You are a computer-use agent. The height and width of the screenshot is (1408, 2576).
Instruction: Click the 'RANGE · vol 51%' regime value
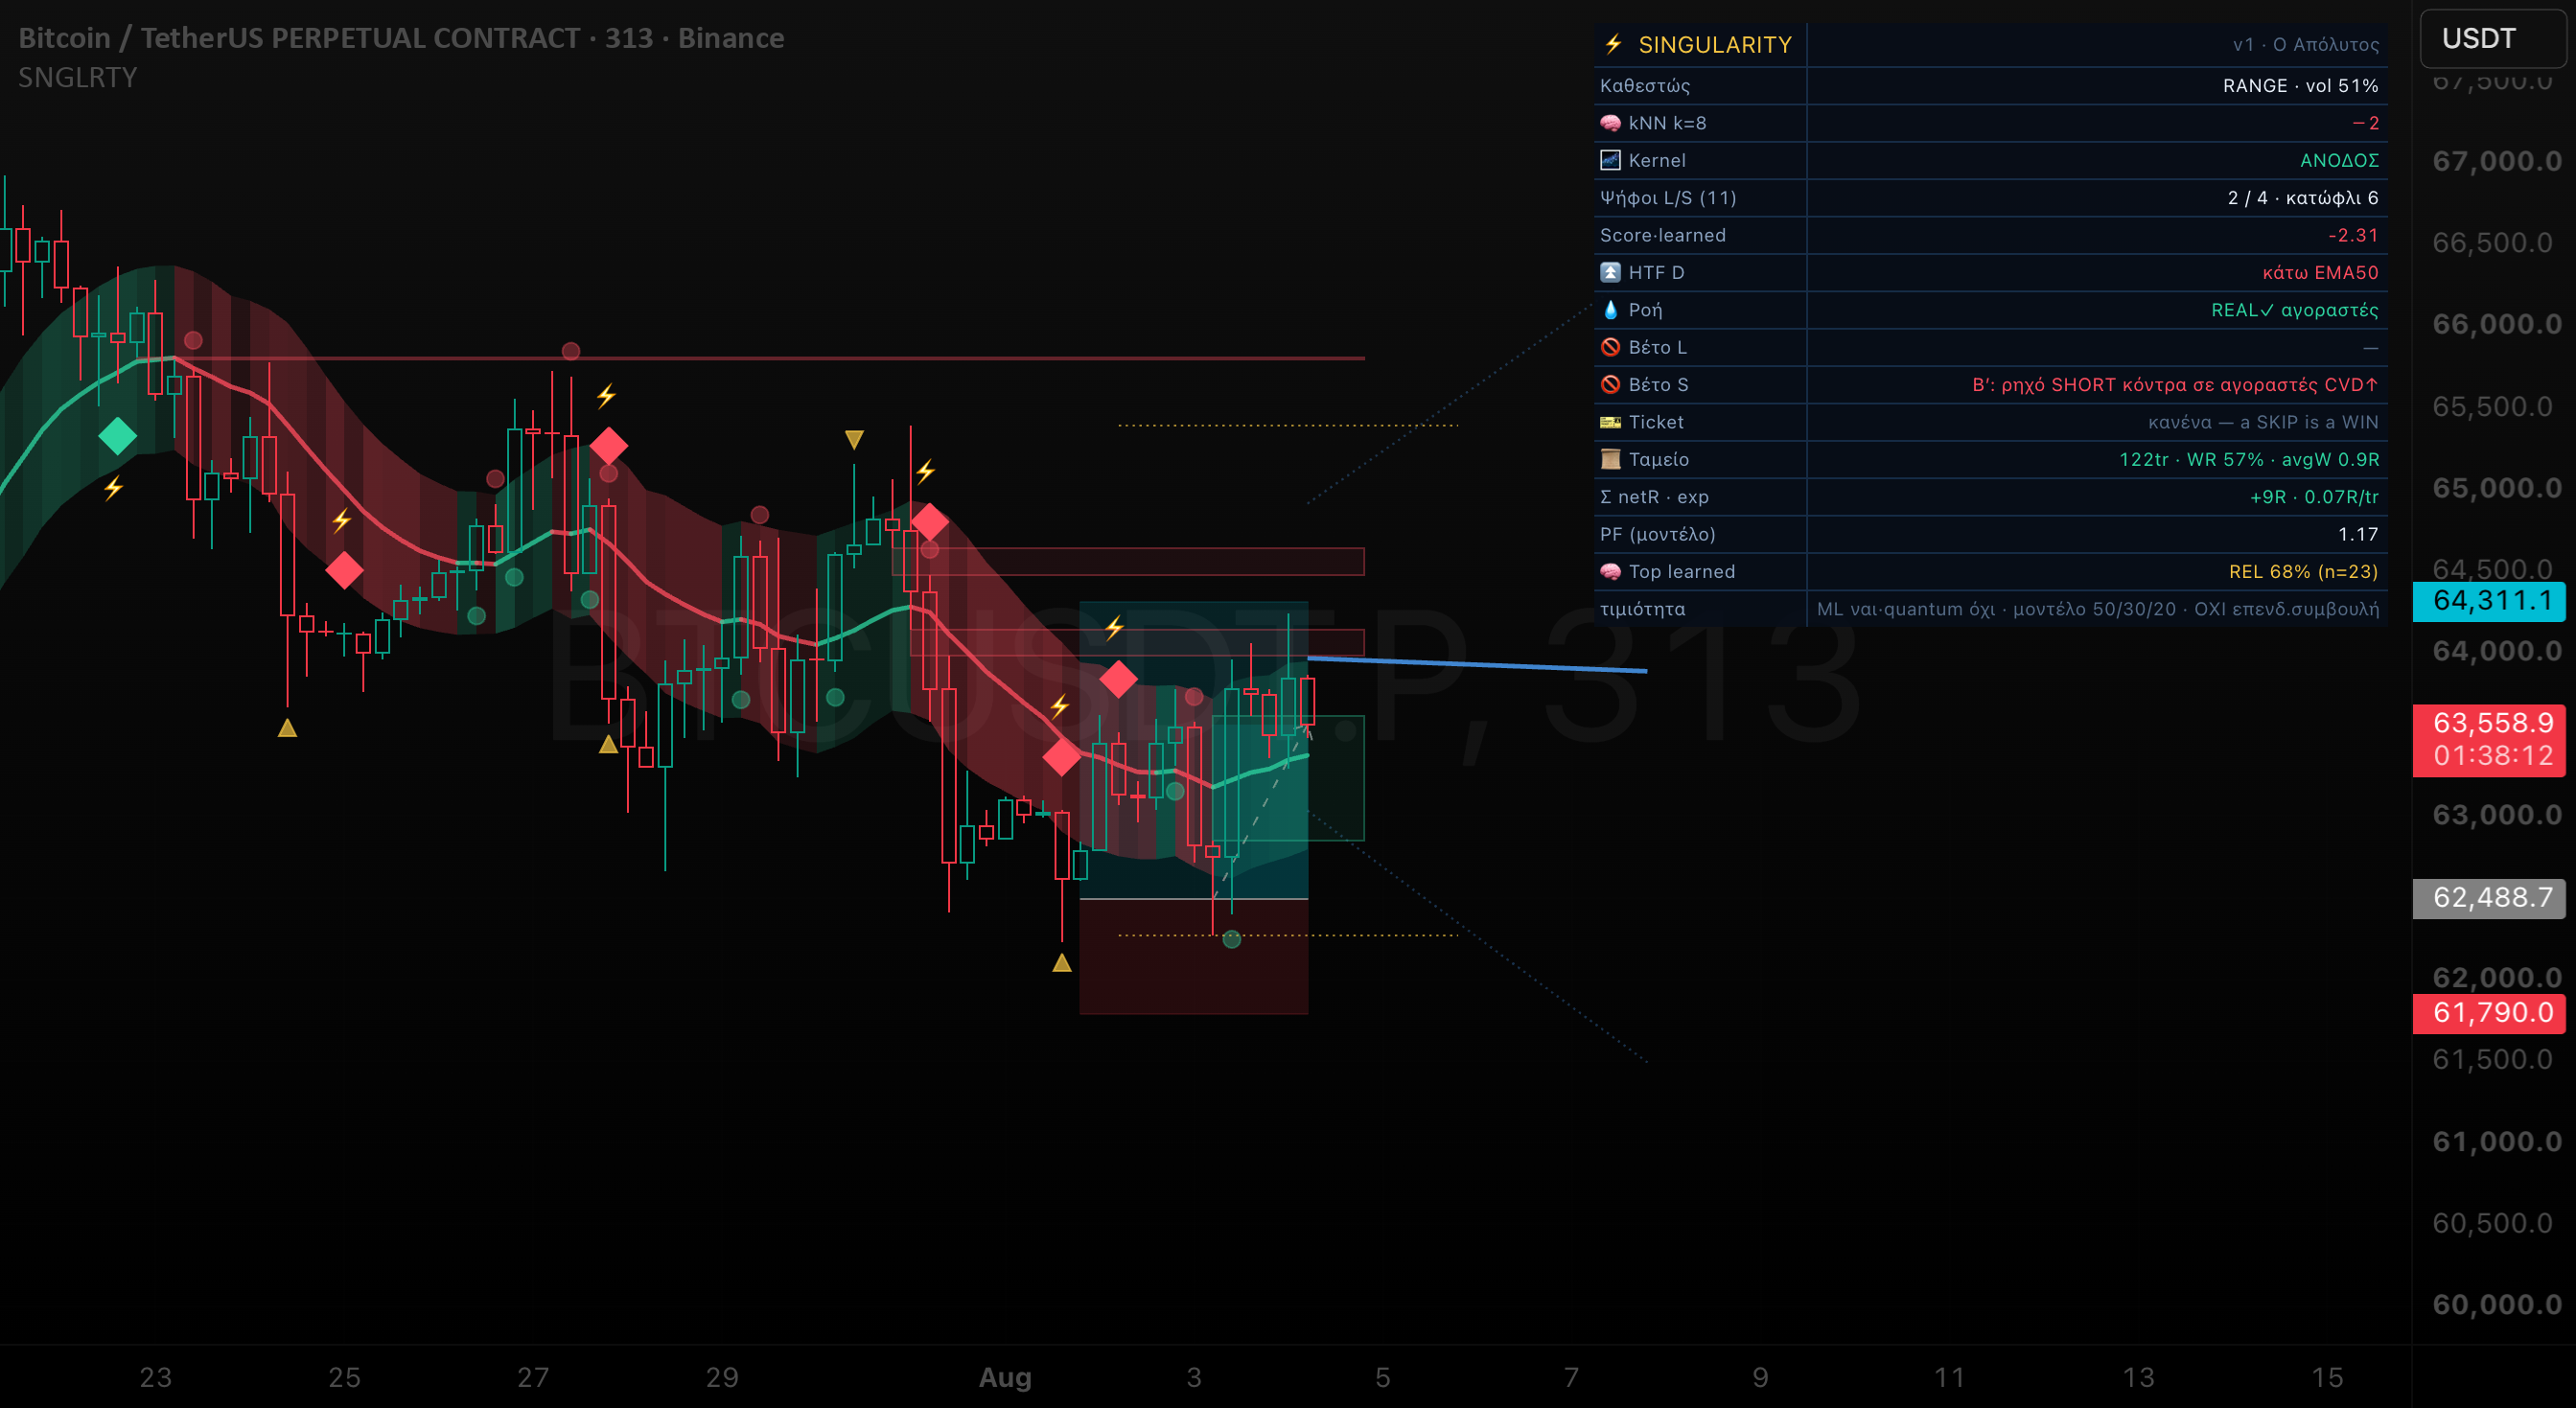click(2300, 86)
